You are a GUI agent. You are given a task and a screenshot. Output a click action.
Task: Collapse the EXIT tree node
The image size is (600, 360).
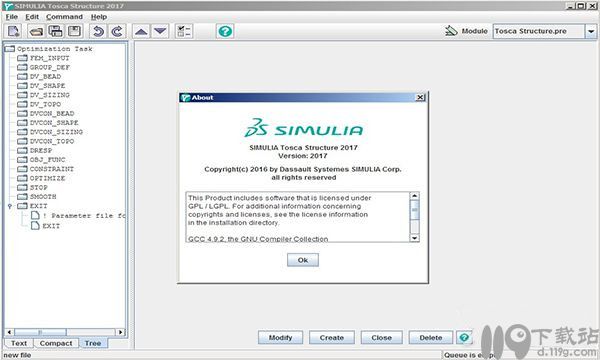pyautogui.click(x=10, y=206)
